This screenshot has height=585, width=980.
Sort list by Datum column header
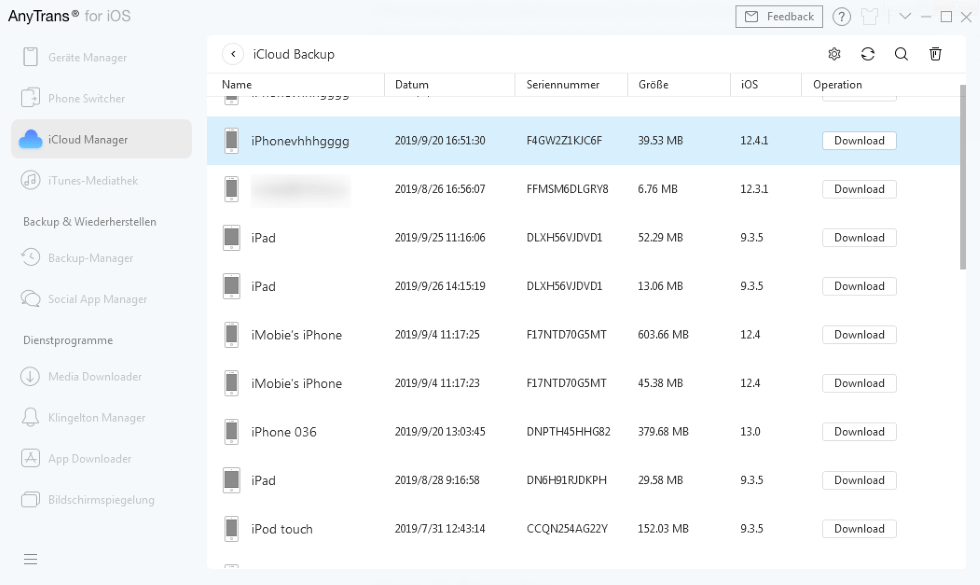(x=412, y=85)
